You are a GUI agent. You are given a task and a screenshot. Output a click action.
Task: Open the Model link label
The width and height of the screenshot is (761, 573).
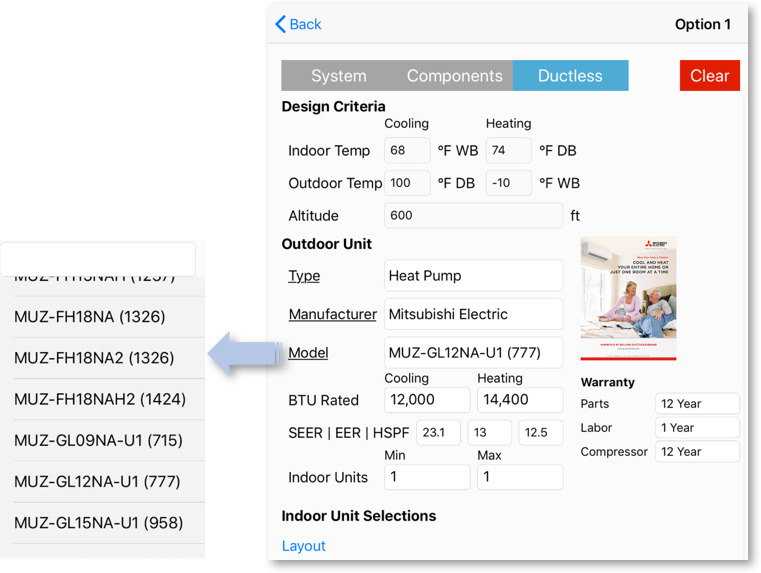click(x=308, y=353)
